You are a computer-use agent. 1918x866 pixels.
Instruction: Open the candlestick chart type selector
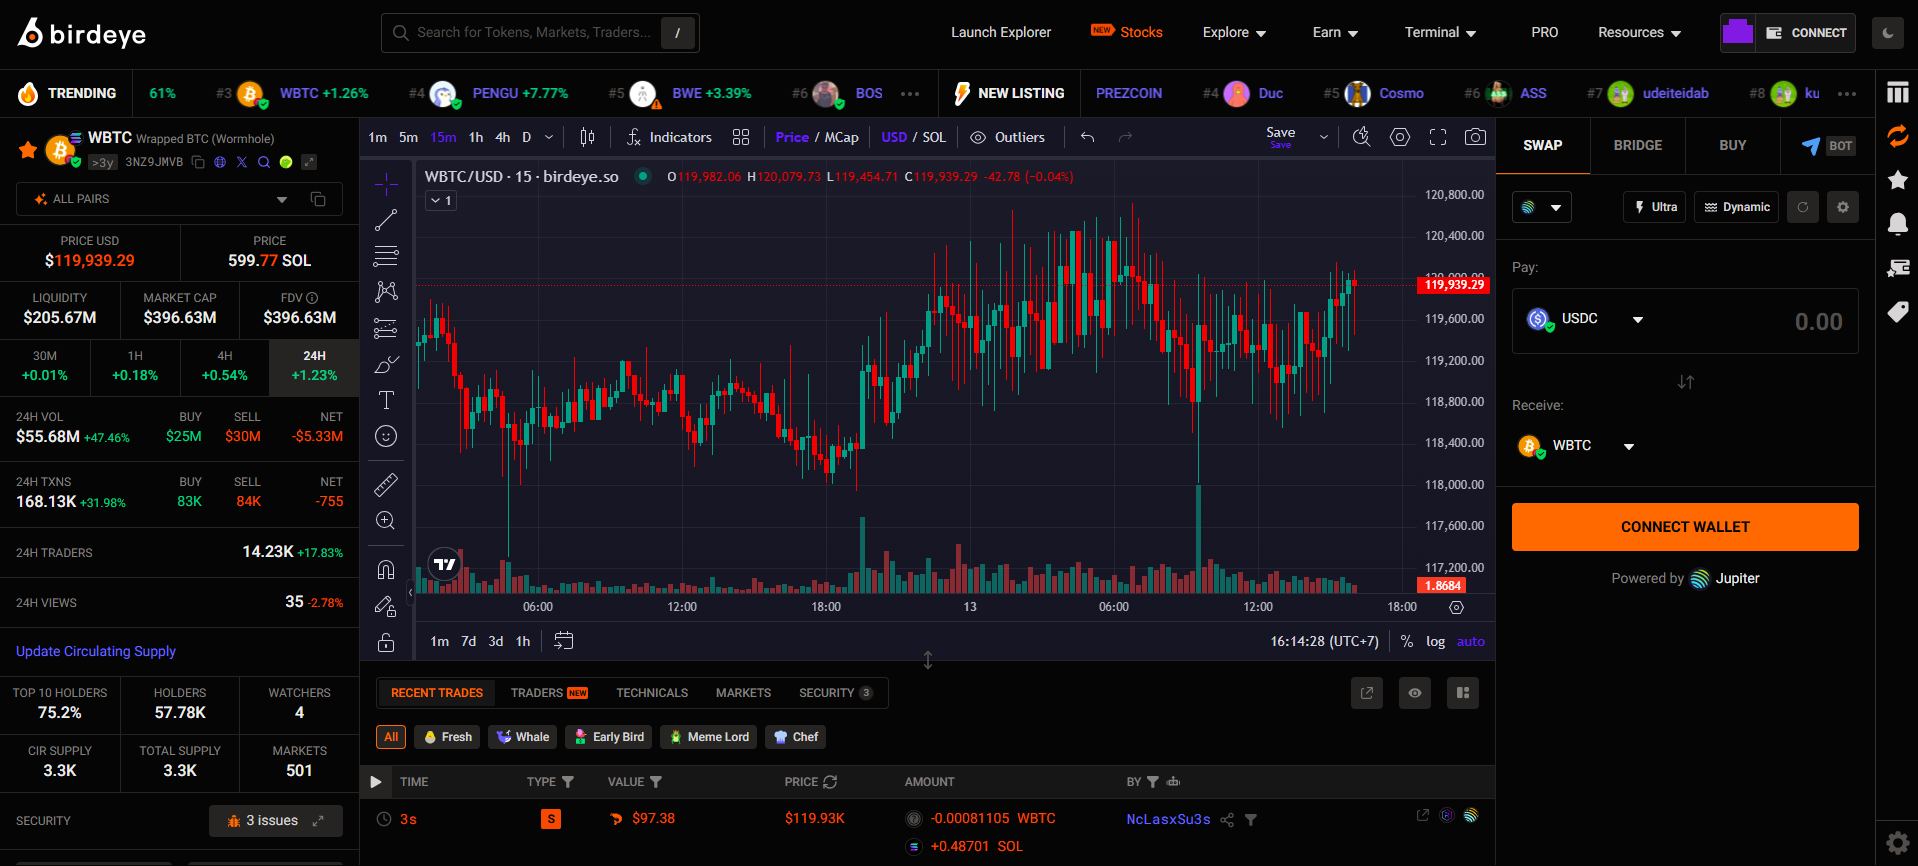pos(588,137)
